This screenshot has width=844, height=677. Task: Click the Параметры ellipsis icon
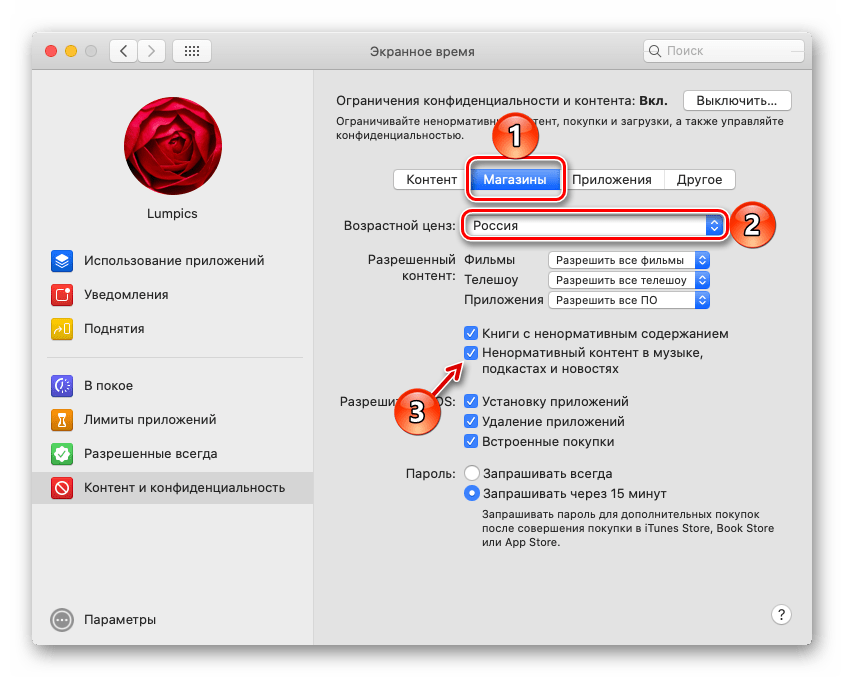62,620
